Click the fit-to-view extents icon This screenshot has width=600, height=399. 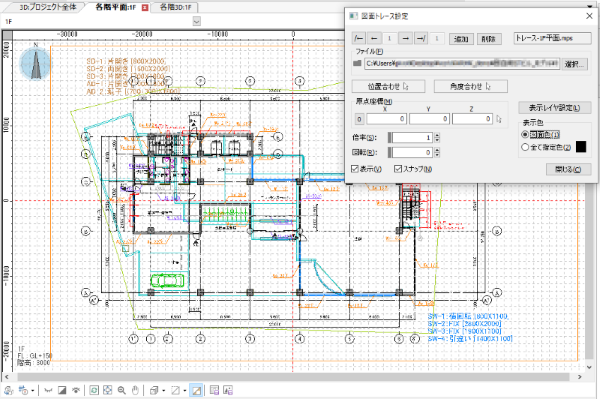tap(108, 391)
